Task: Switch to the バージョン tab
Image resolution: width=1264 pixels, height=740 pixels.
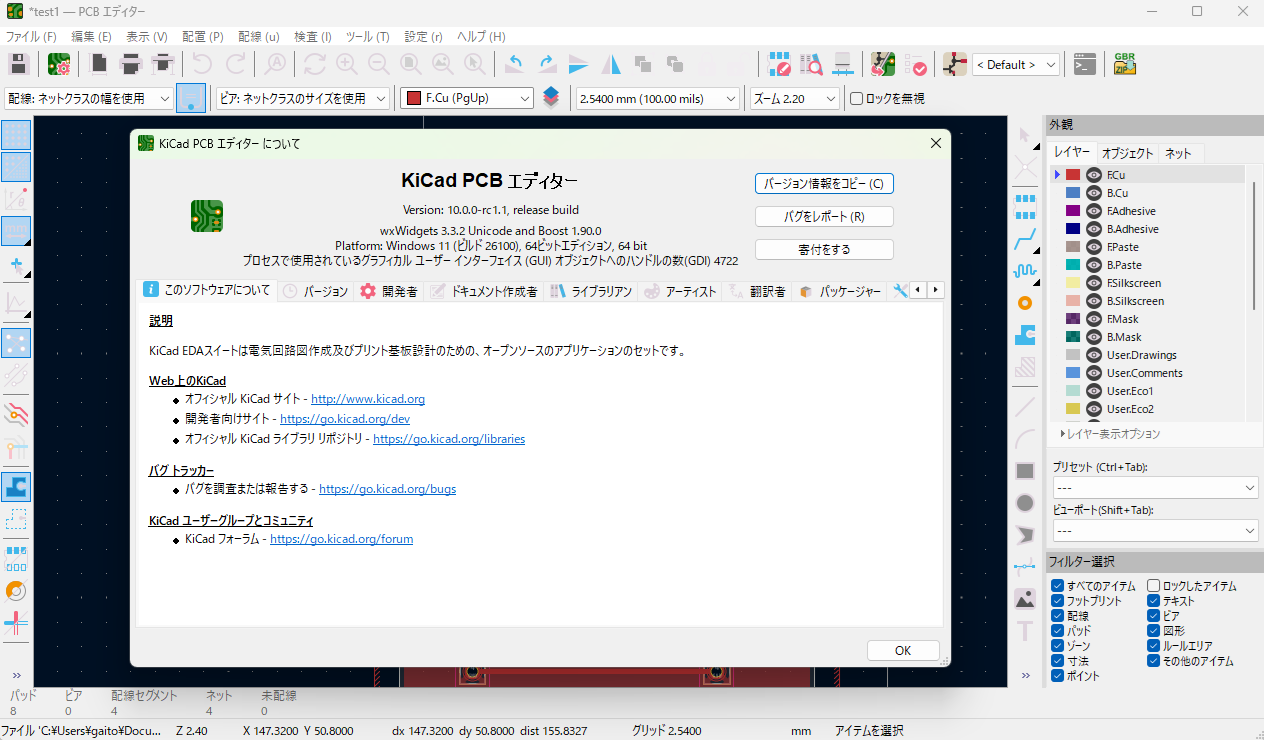Action: point(316,291)
